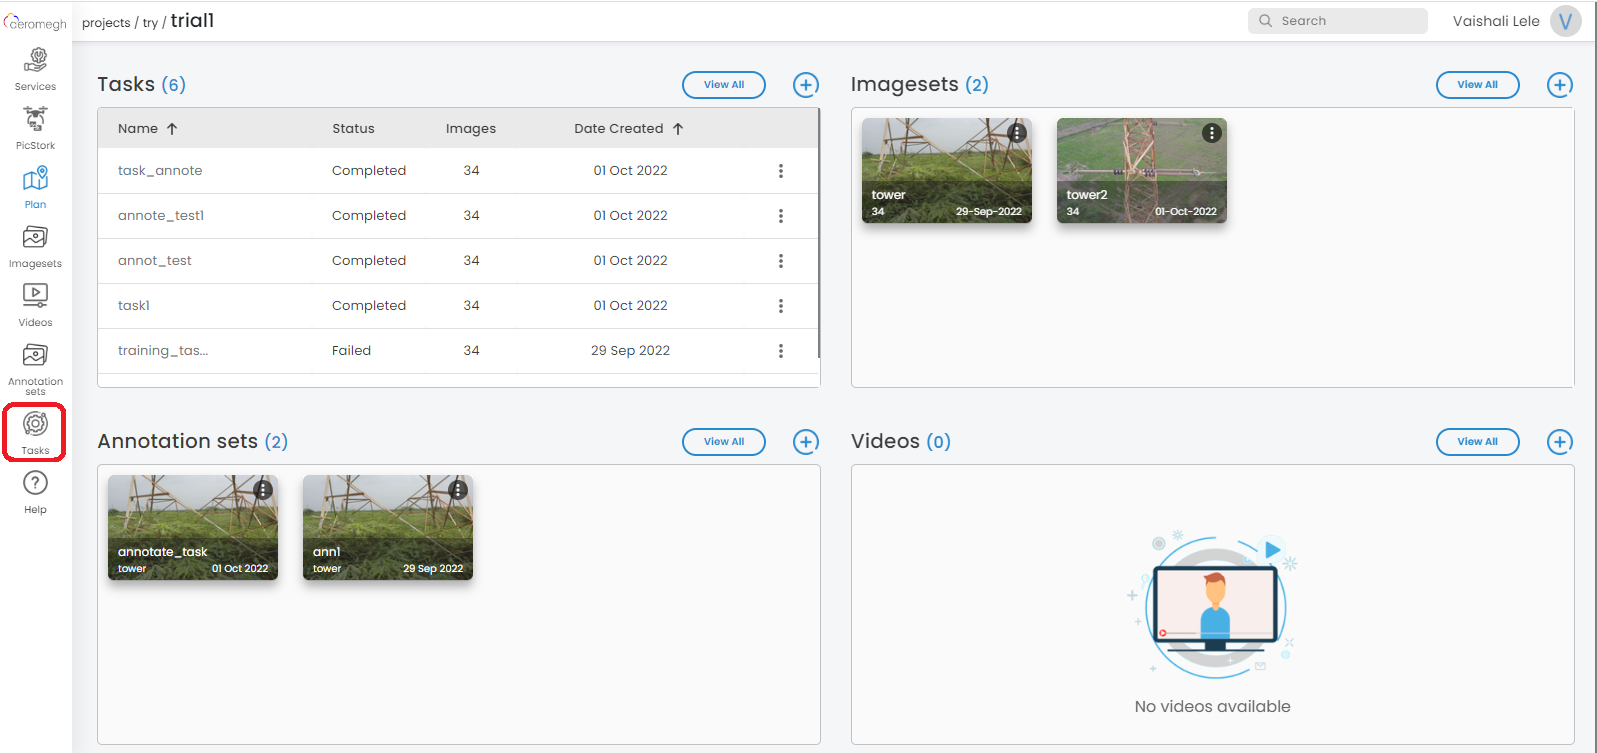This screenshot has height=753, width=1597.
Task: Click the training_tas... task name
Action: pyautogui.click(x=163, y=351)
